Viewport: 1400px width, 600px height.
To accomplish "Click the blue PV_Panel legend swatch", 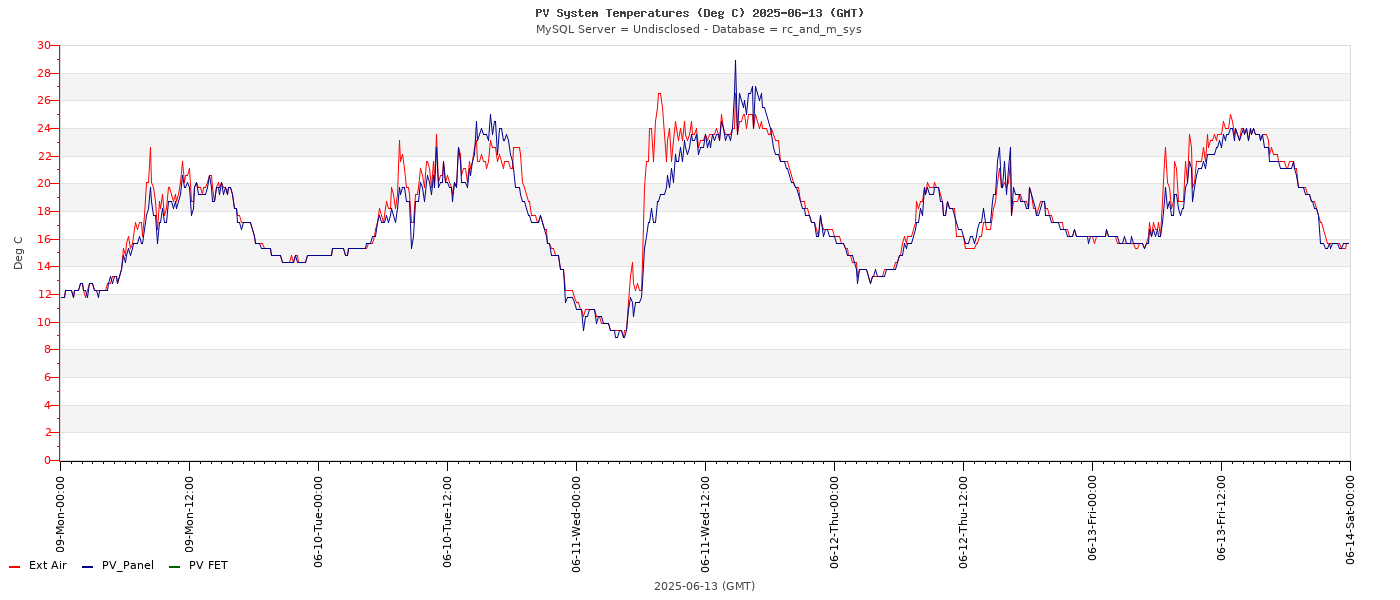I will pos(87,567).
